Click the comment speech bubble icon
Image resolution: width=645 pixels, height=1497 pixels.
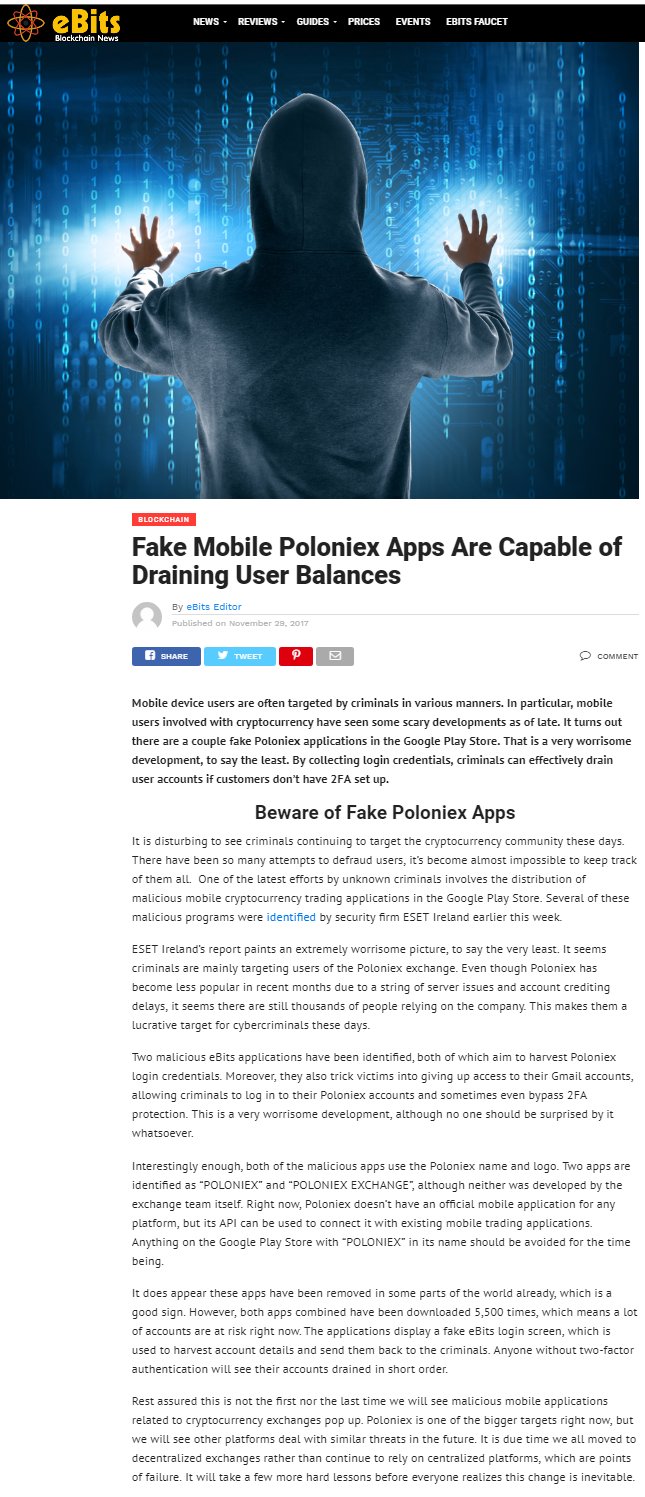click(585, 656)
